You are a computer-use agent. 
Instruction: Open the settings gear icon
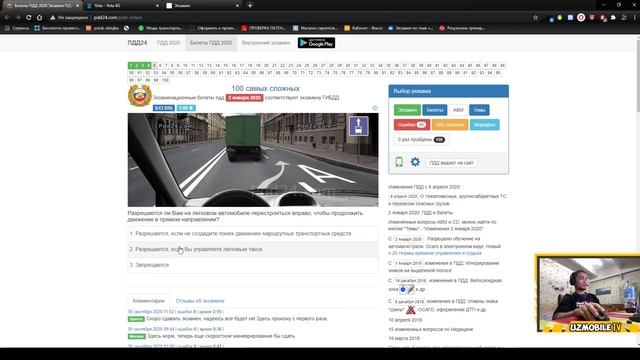415,162
